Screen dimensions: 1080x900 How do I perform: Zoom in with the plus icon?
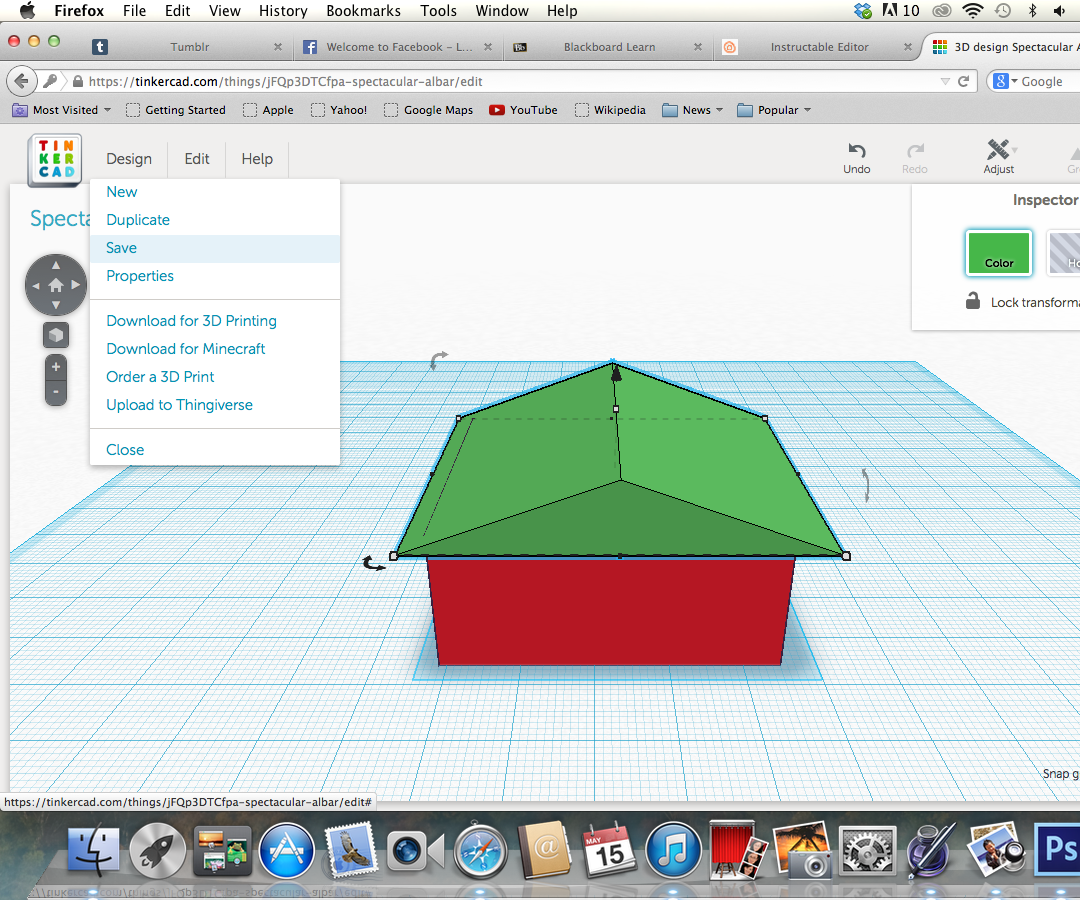(55, 366)
